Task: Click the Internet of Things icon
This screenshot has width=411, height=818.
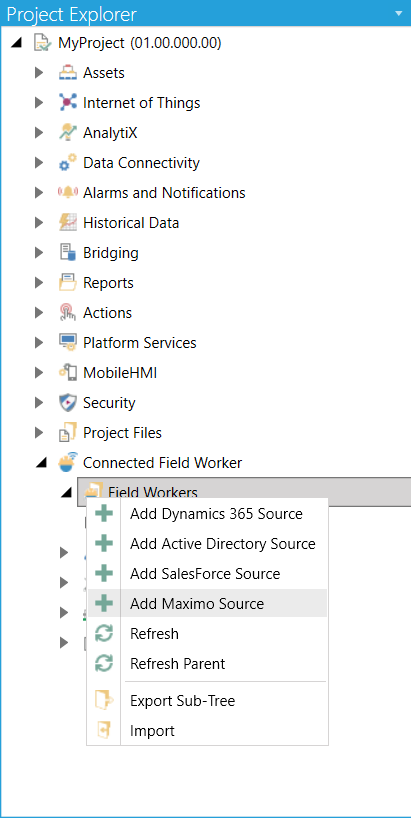Action: point(68,103)
